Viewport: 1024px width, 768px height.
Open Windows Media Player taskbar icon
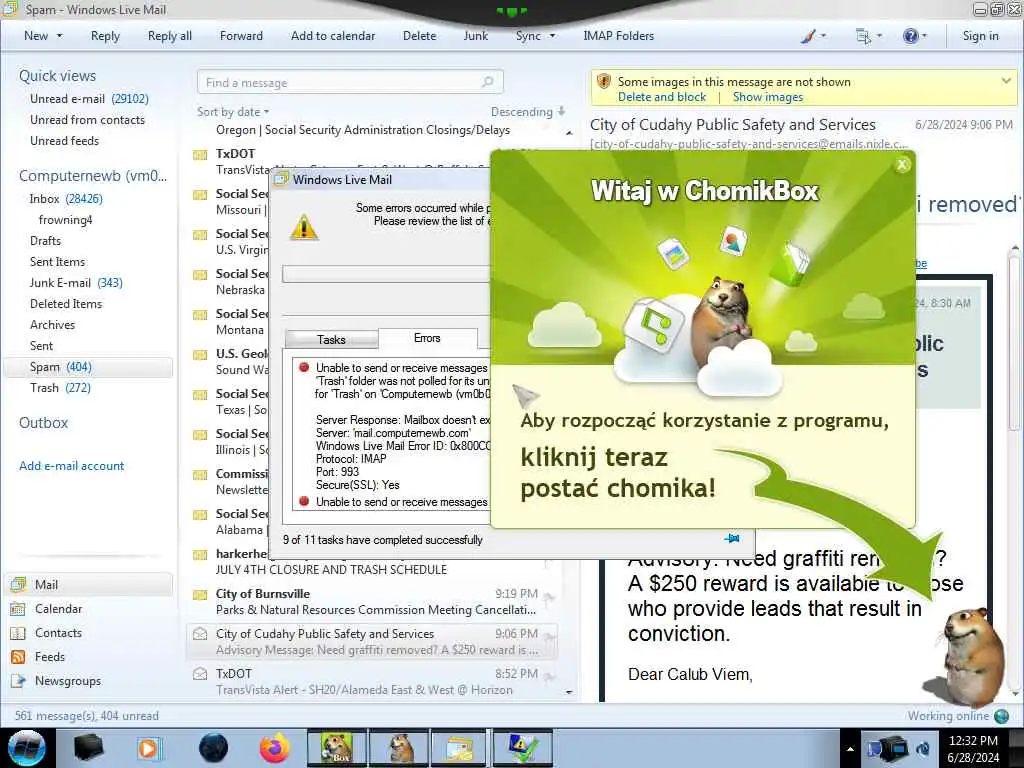tap(149, 748)
